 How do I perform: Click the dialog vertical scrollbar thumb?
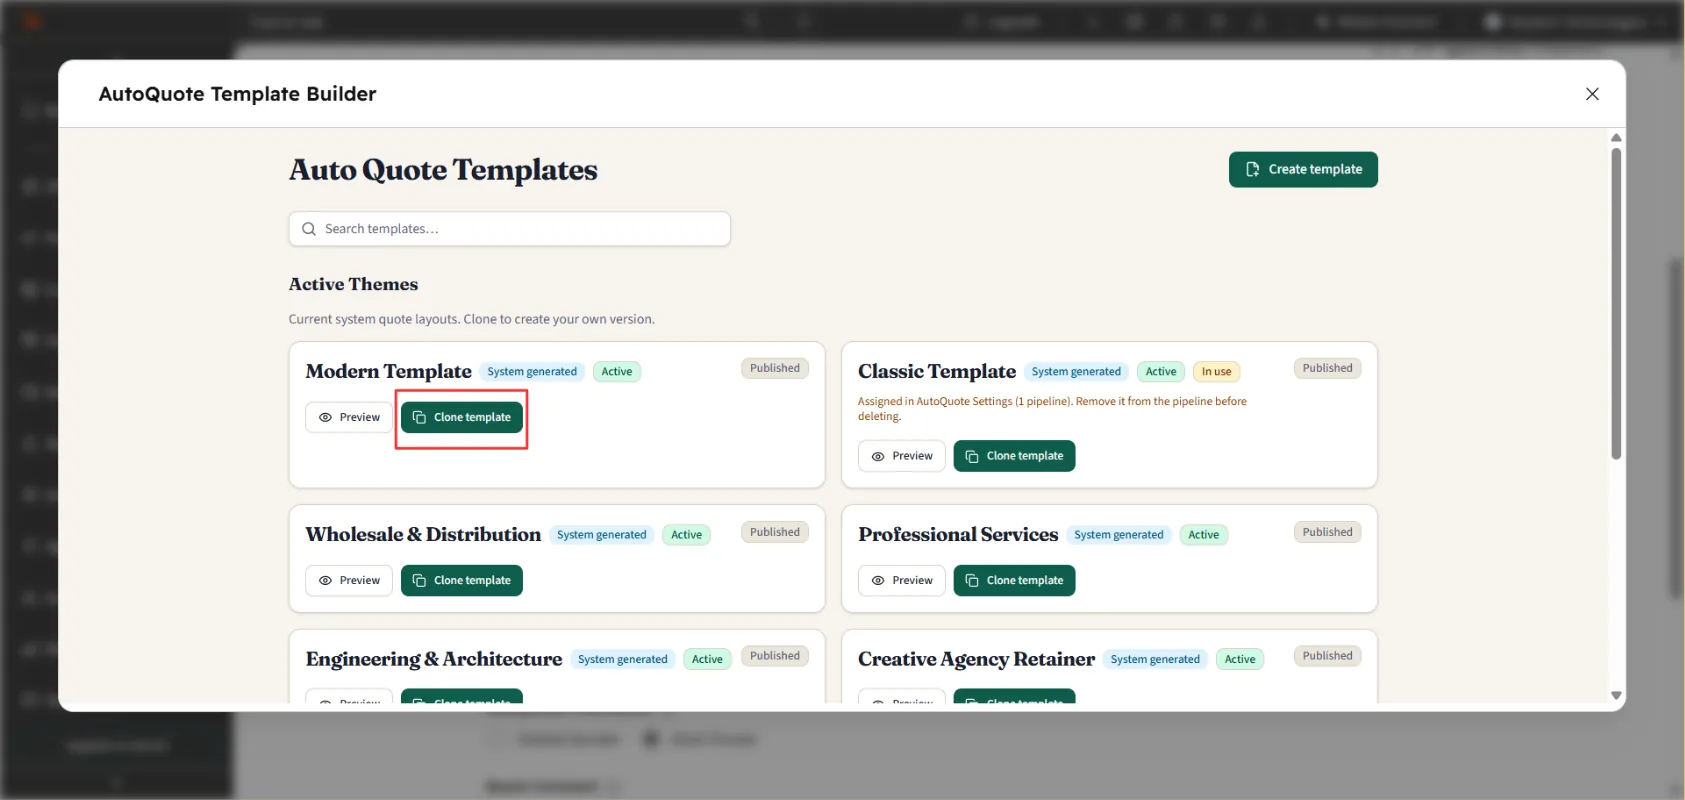1616,304
